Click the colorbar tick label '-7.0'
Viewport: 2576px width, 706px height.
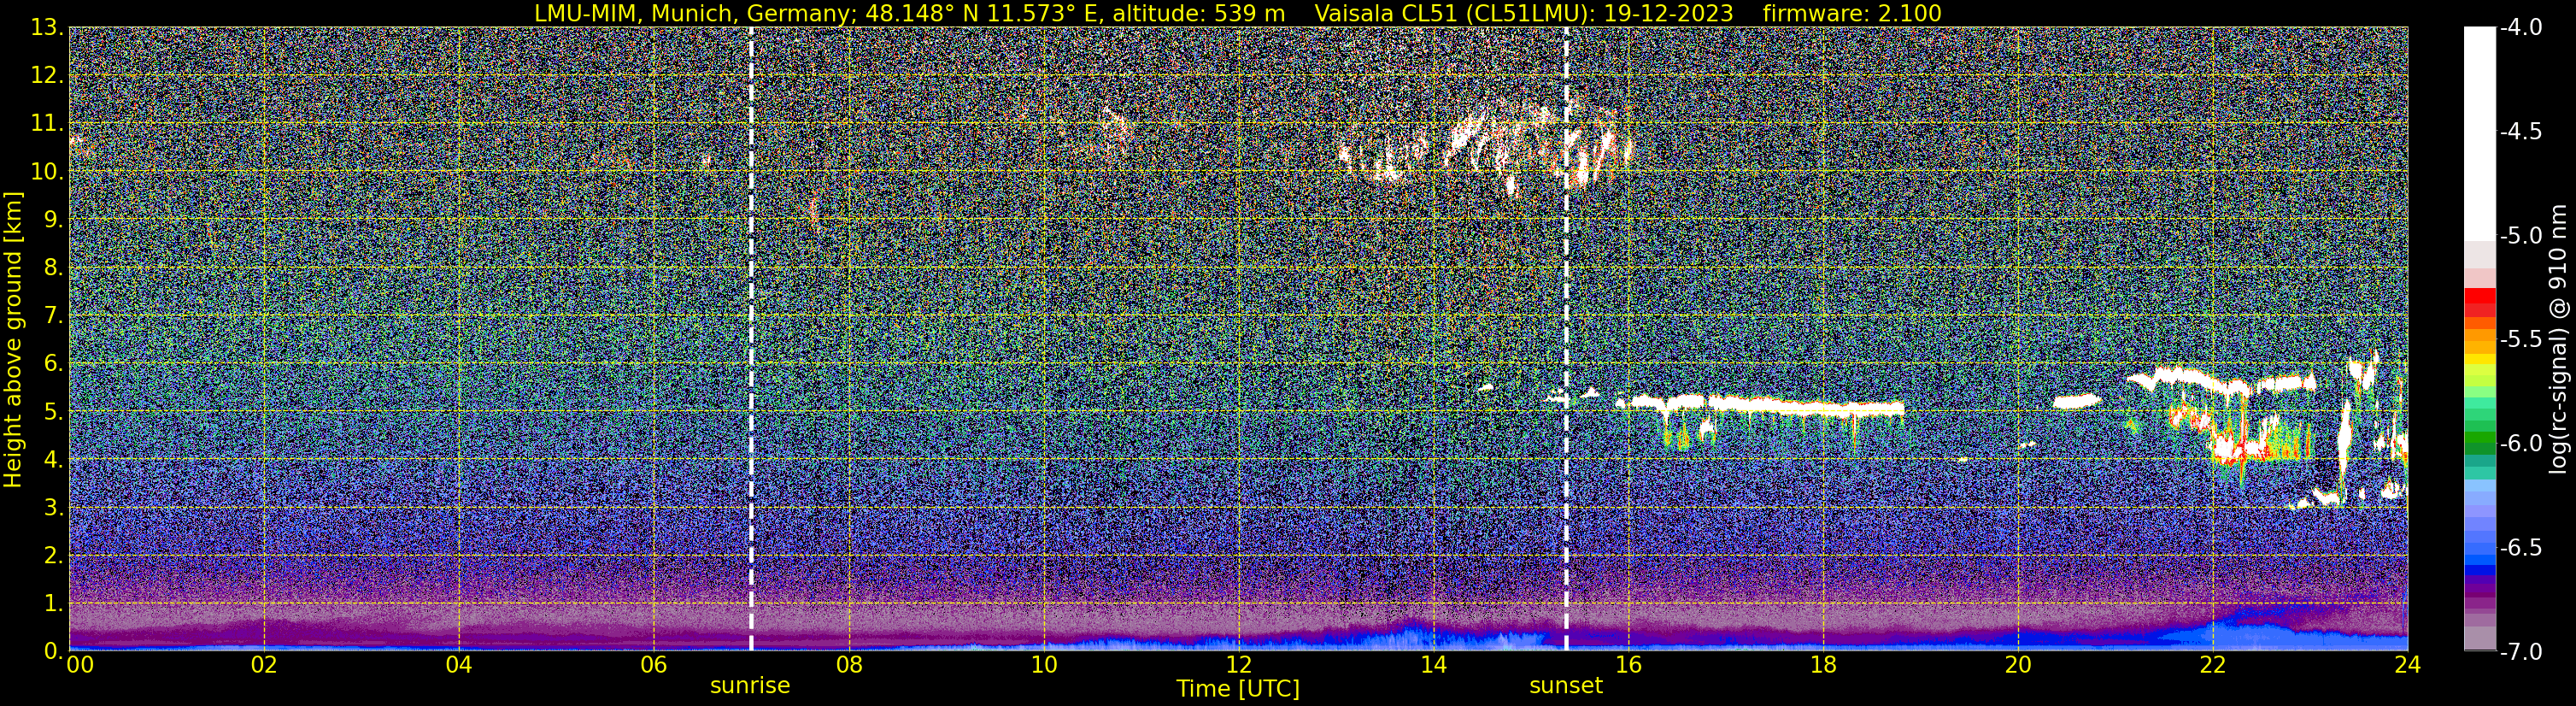[2521, 652]
